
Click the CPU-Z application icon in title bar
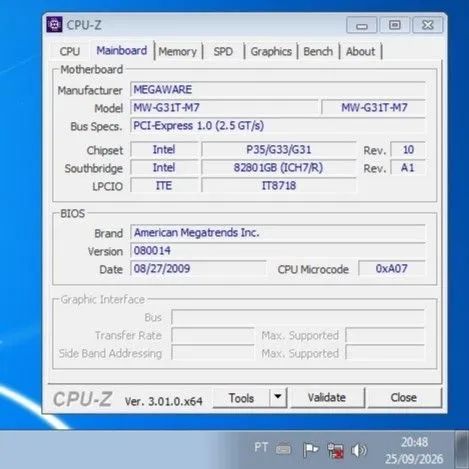click(x=54, y=25)
